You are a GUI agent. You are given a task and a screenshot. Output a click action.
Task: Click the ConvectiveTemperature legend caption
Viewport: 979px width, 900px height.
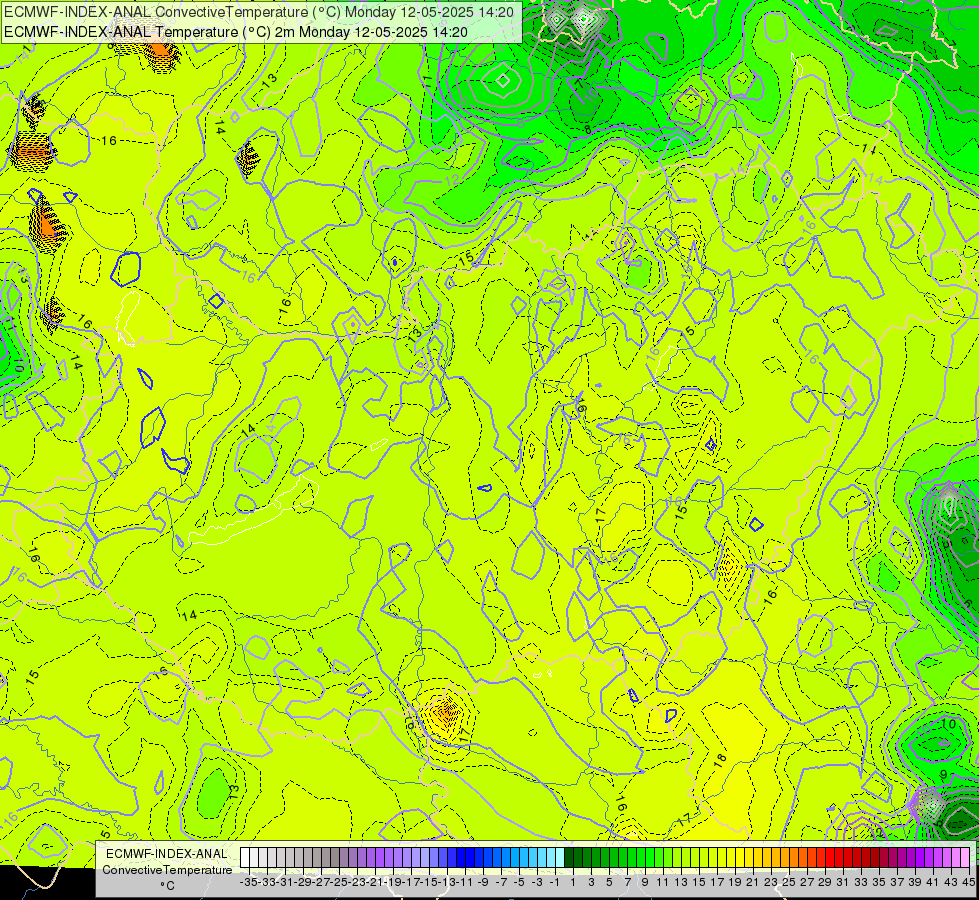pyautogui.click(x=167, y=869)
